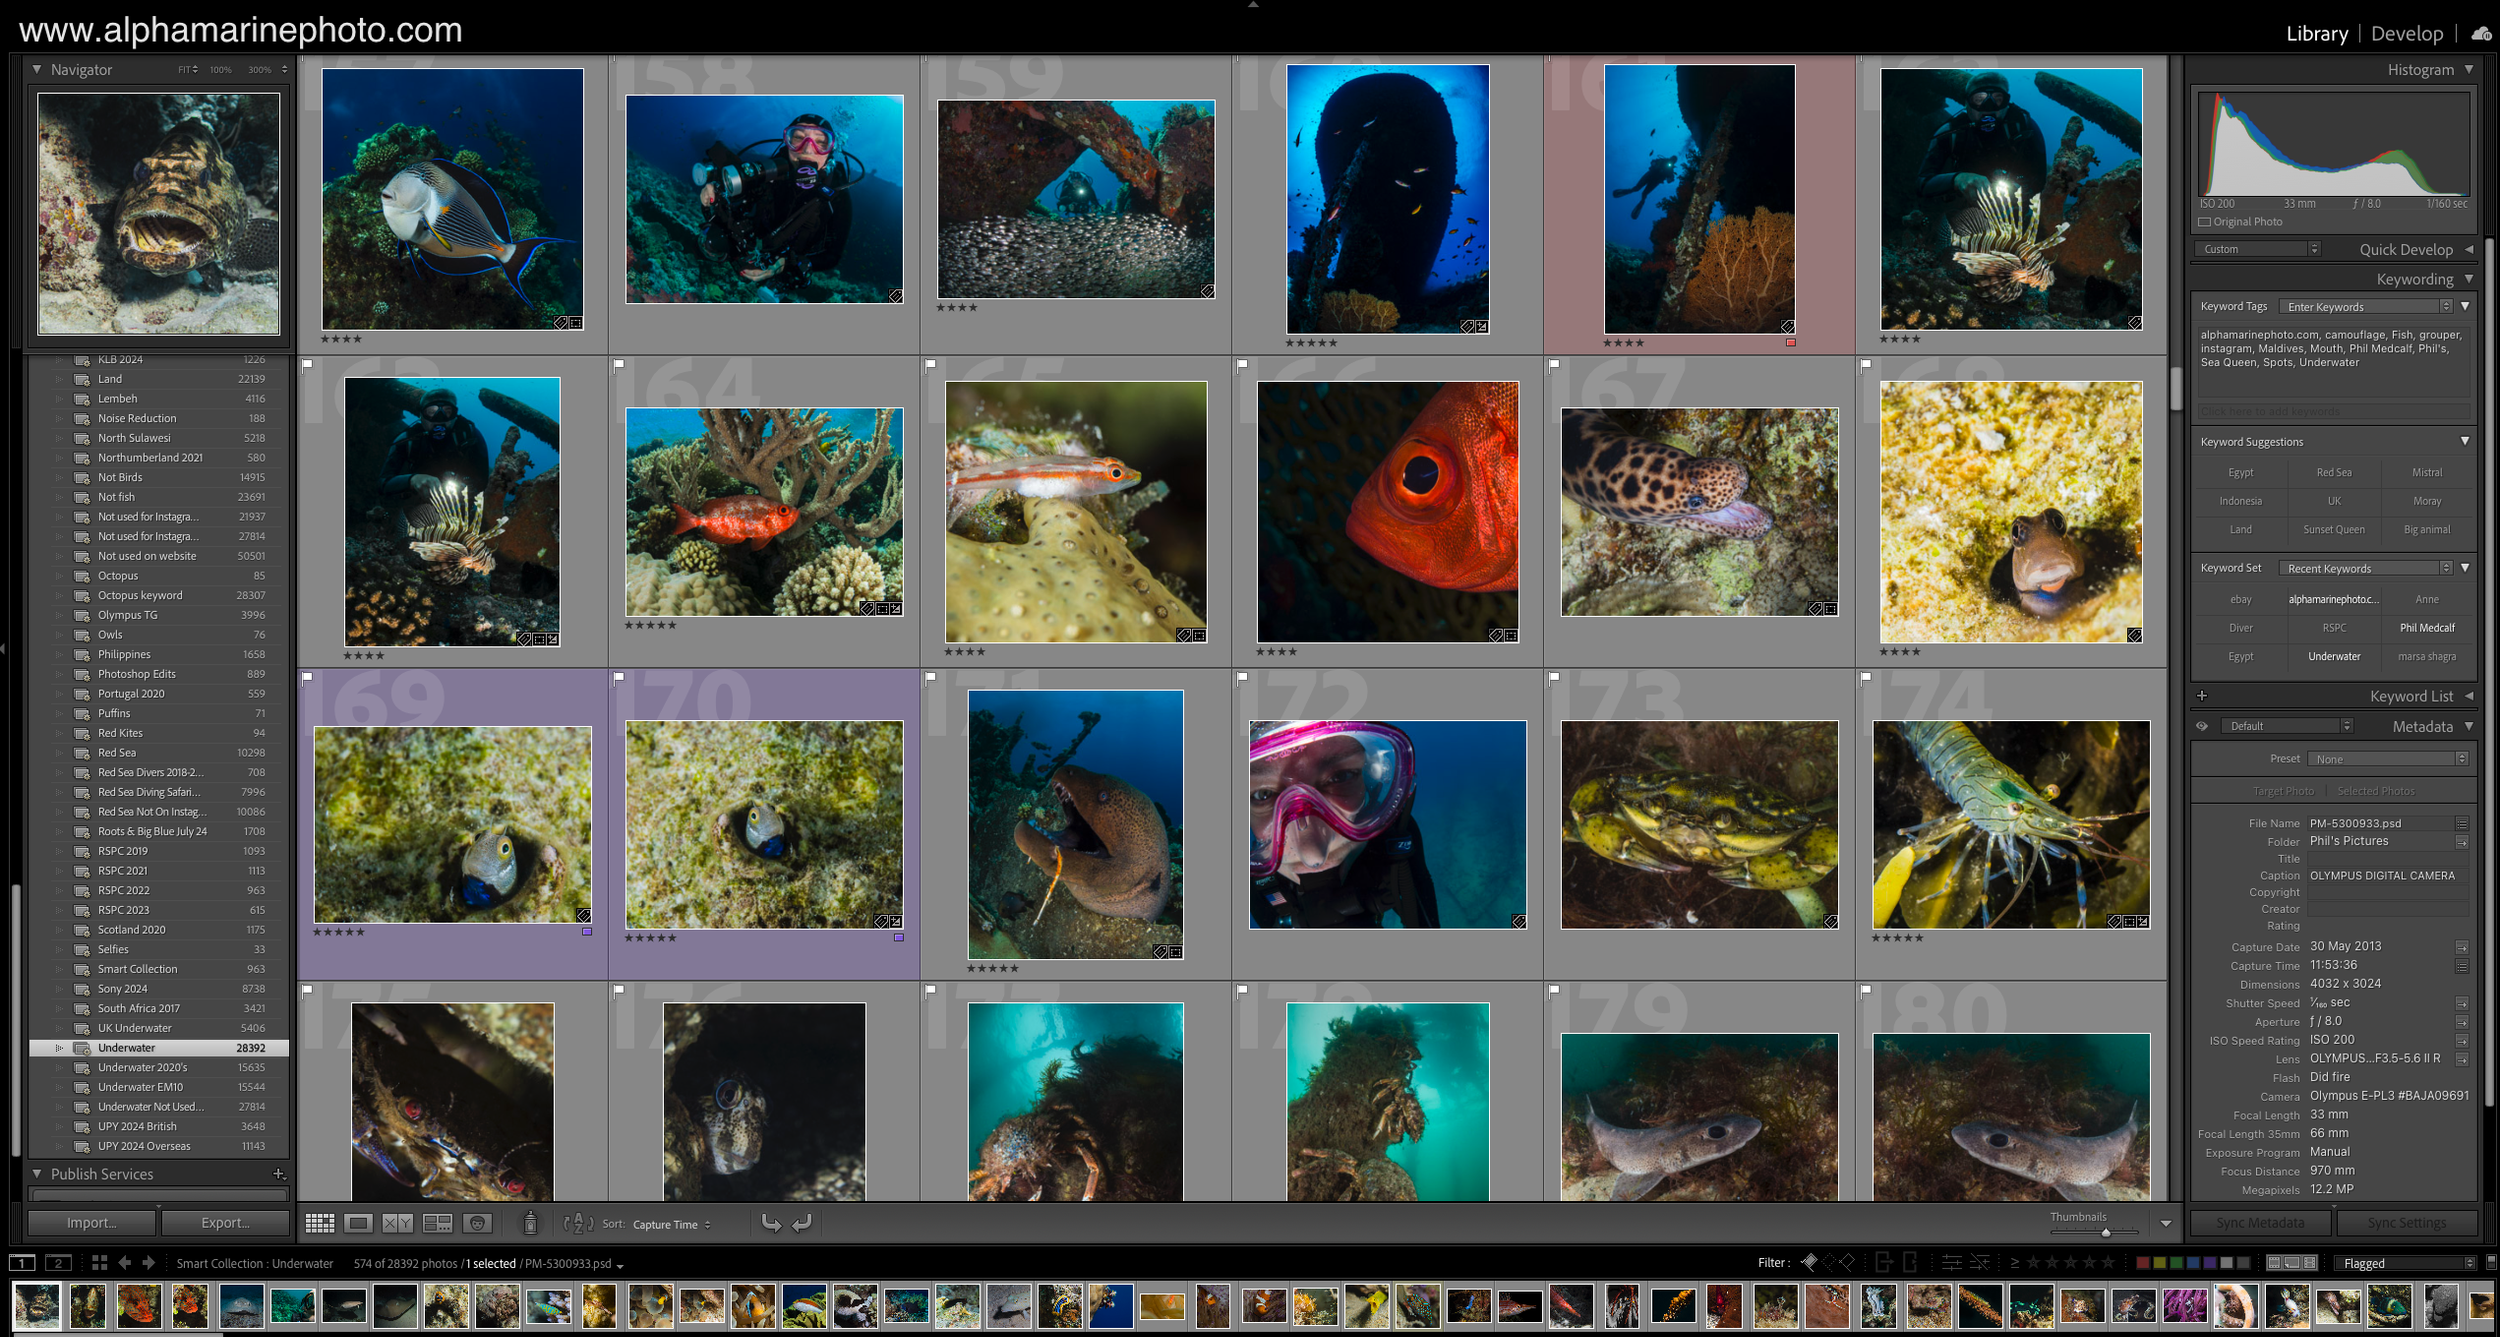Select the Grid view icon
Image resolution: width=2500 pixels, height=1337 pixels.
tap(320, 1223)
